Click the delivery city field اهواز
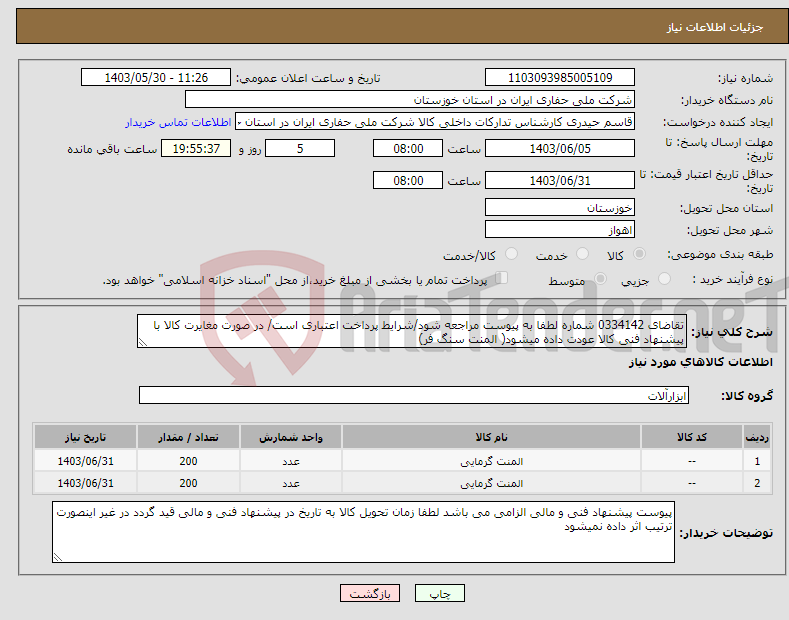The width and height of the screenshot is (789, 620). click(x=560, y=229)
